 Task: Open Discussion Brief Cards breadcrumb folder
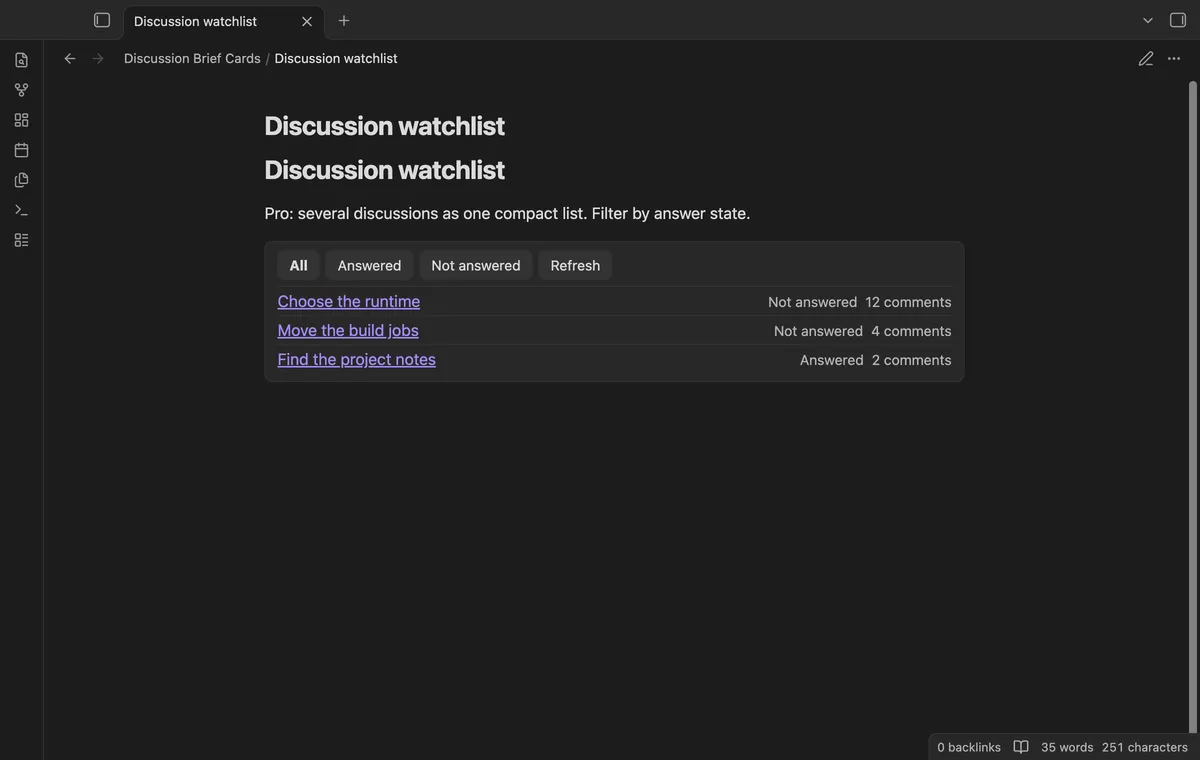pyautogui.click(x=192, y=58)
